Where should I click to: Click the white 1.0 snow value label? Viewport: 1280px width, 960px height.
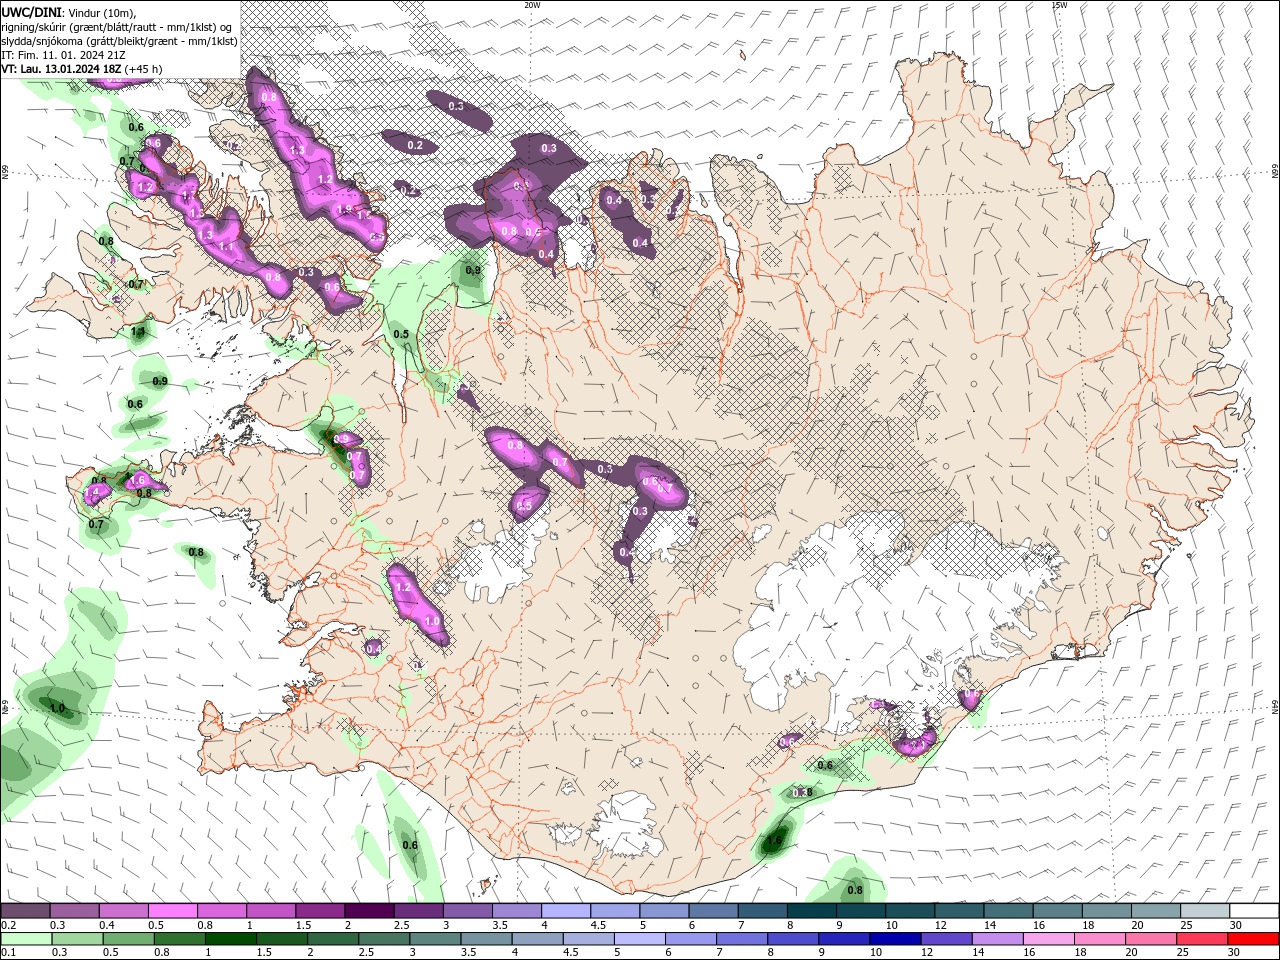(x=432, y=621)
